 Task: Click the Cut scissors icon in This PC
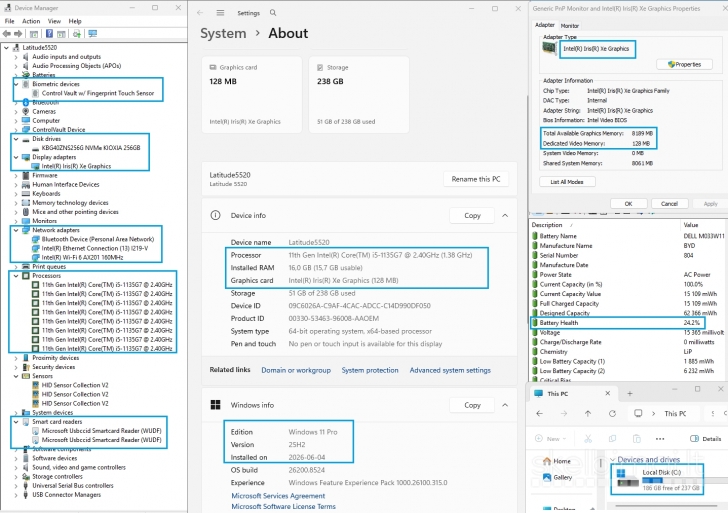pos(588,438)
